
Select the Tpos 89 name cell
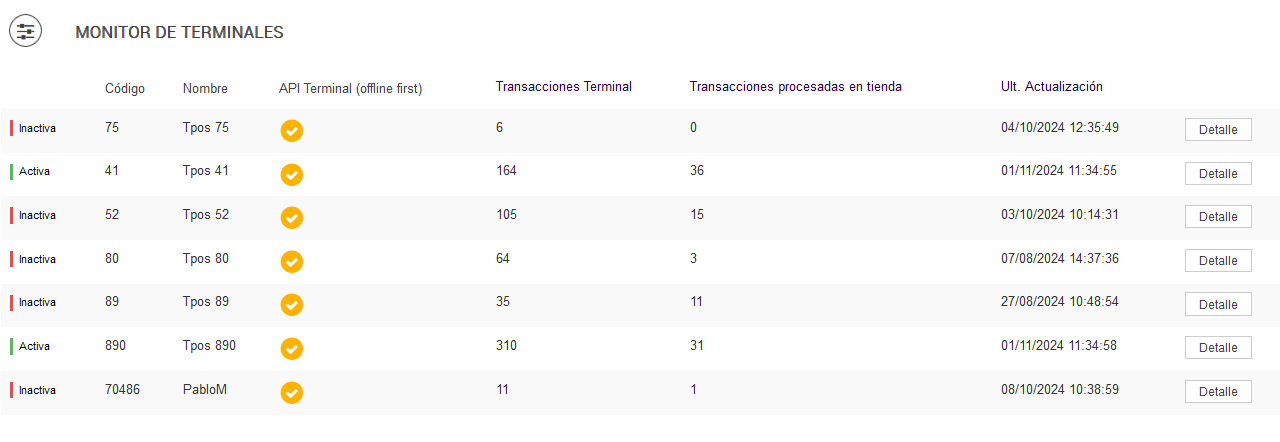(x=205, y=302)
